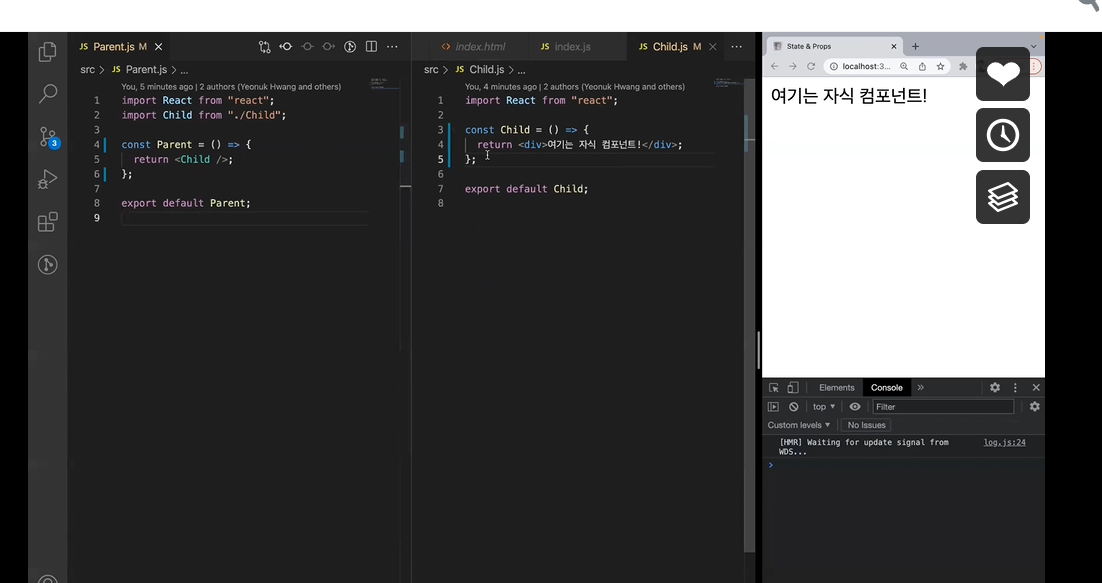Image resolution: width=1102 pixels, height=583 pixels.
Task: Go forward in the browser
Action: click(793, 66)
